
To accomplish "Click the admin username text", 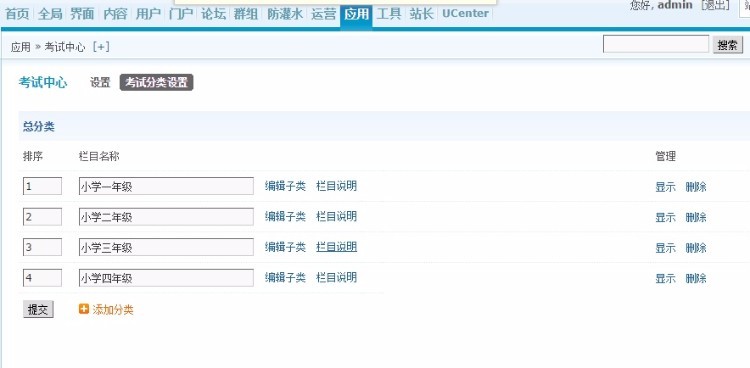I will click(675, 5).
